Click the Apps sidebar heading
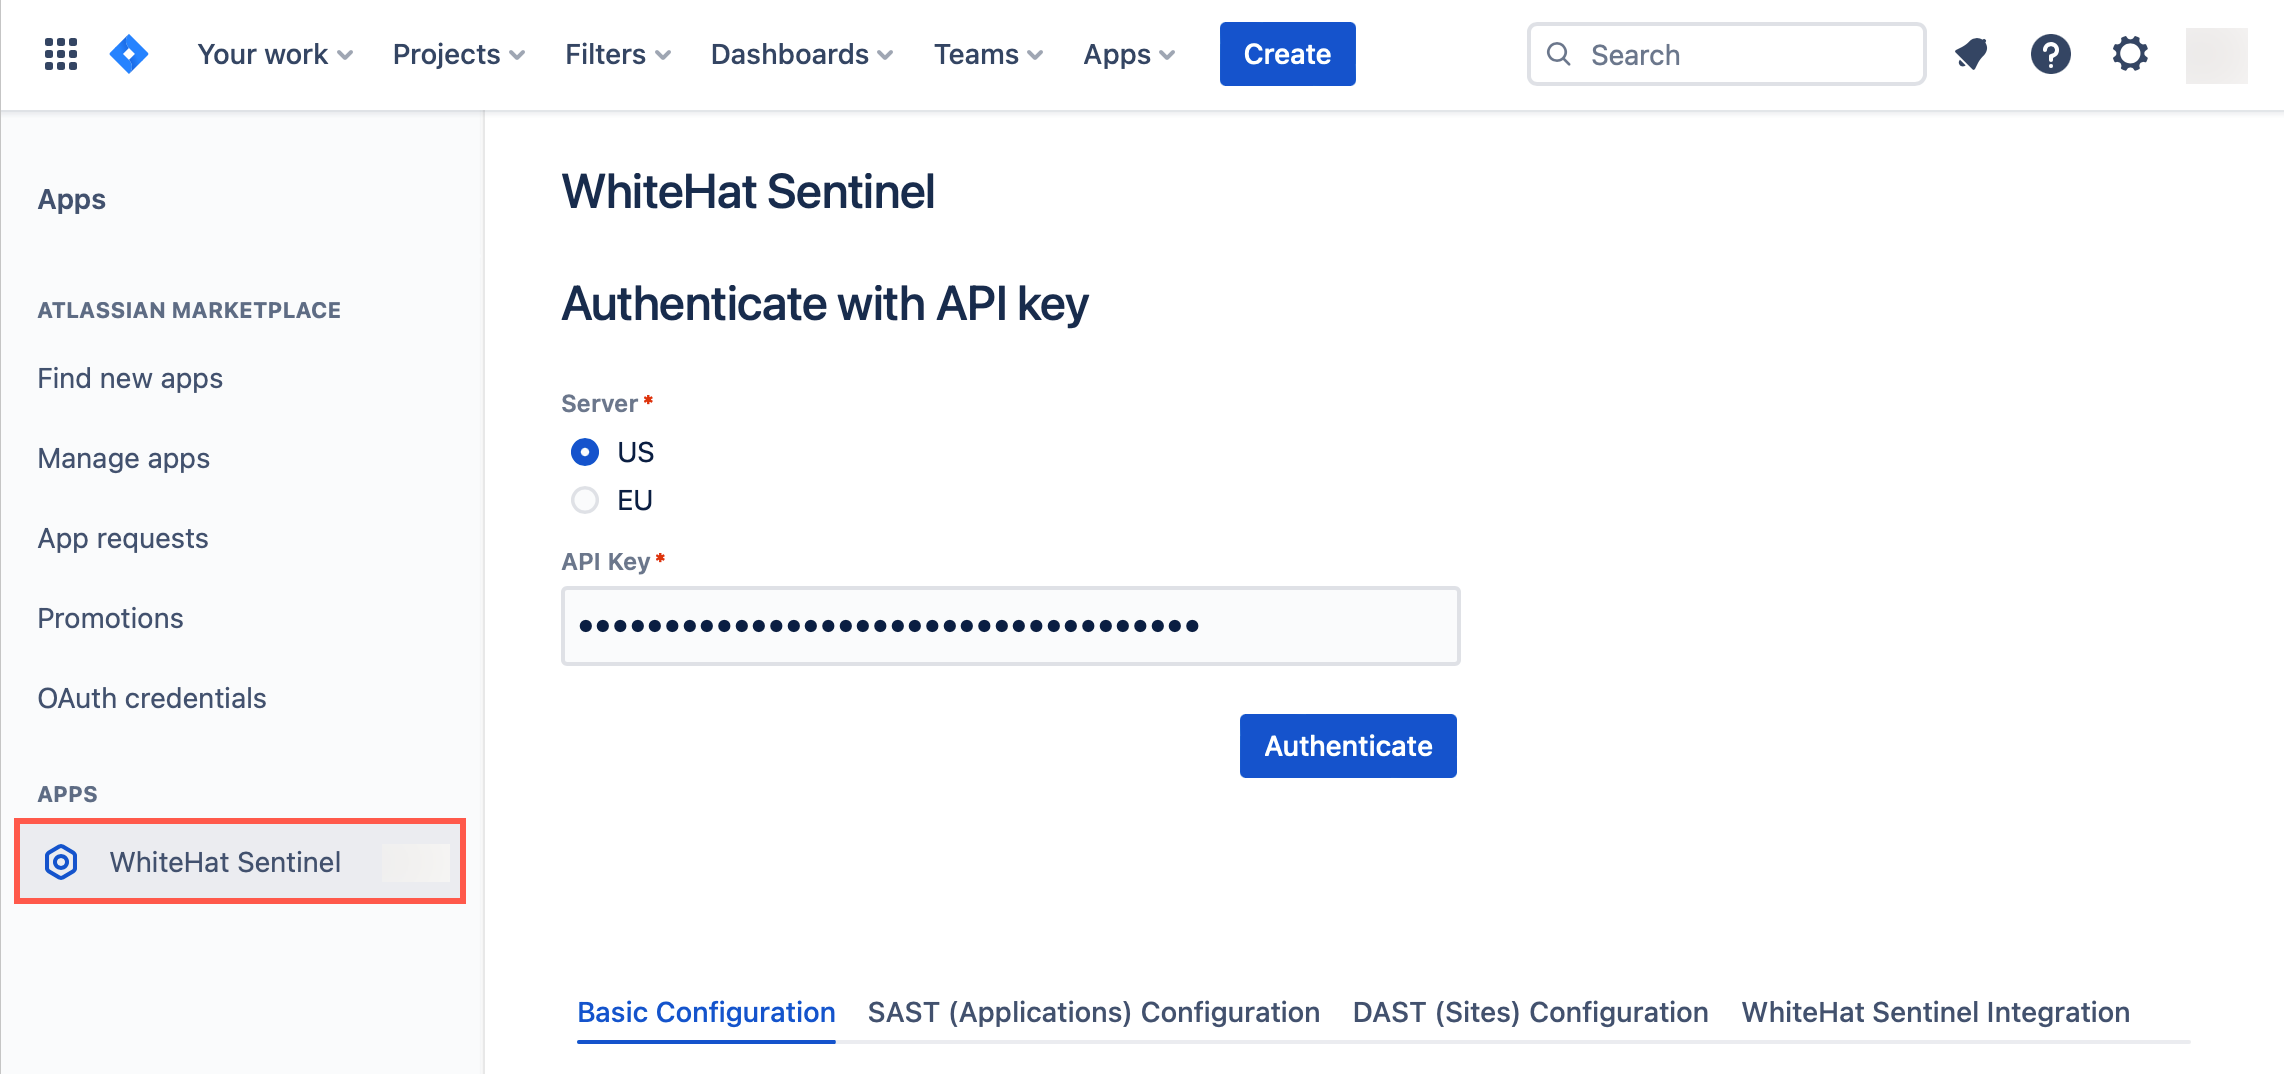 72,199
